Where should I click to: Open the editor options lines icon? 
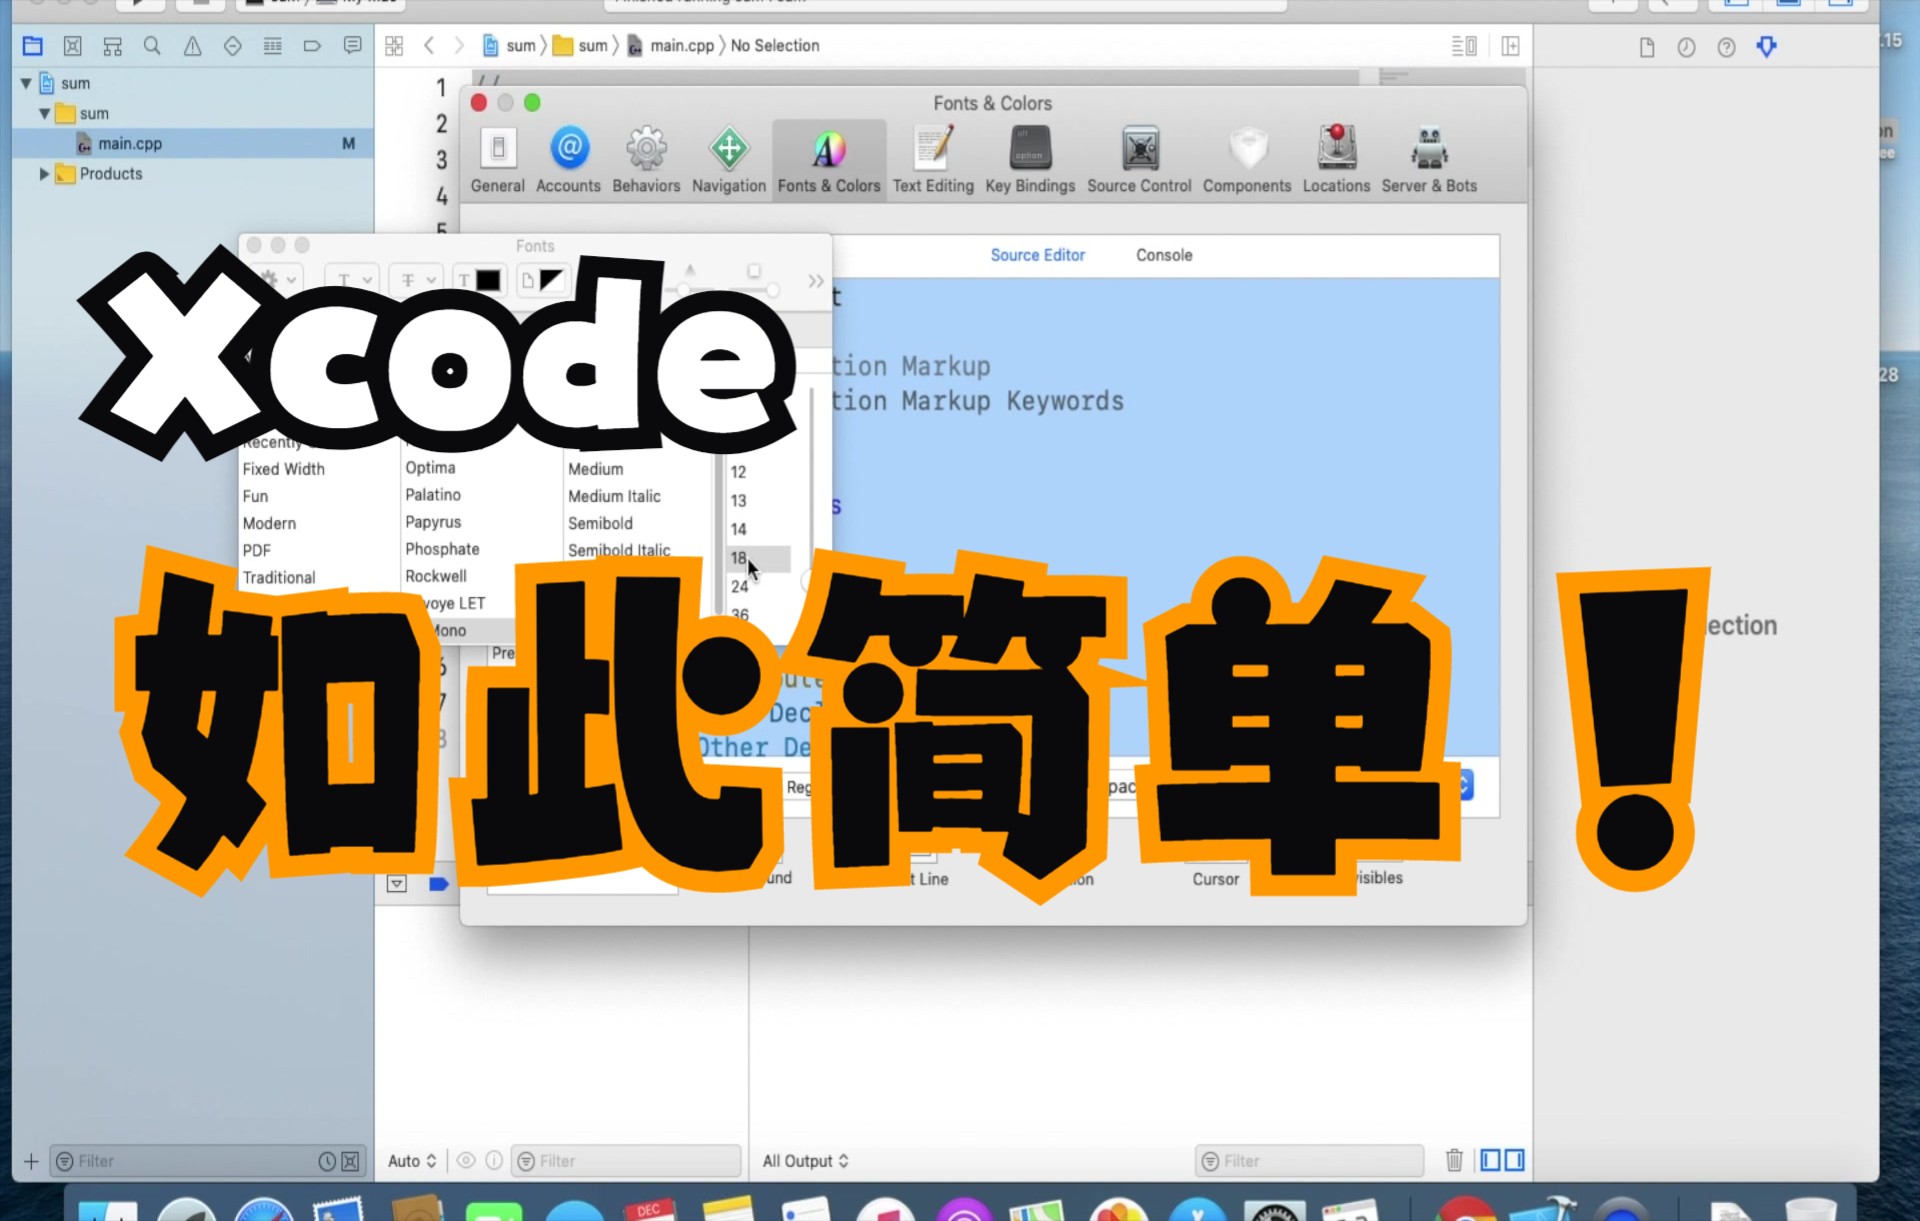click(x=1464, y=46)
